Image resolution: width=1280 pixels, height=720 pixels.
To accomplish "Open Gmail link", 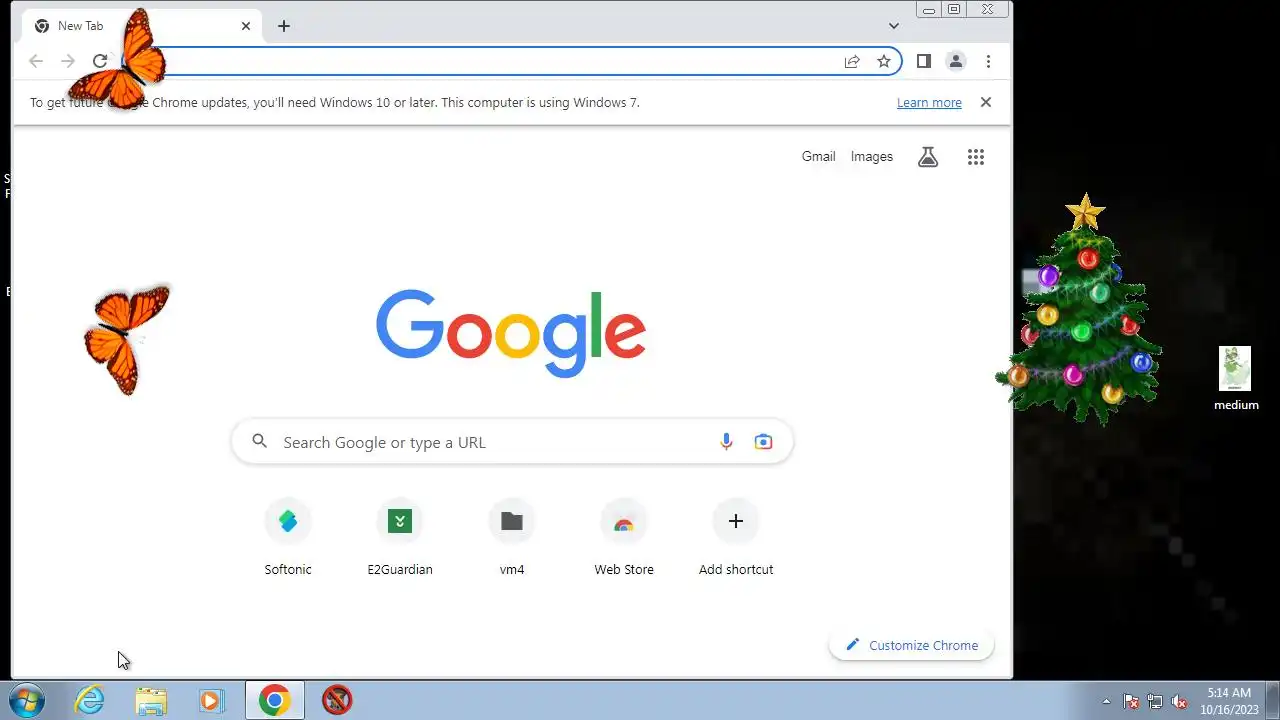I will [818, 156].
